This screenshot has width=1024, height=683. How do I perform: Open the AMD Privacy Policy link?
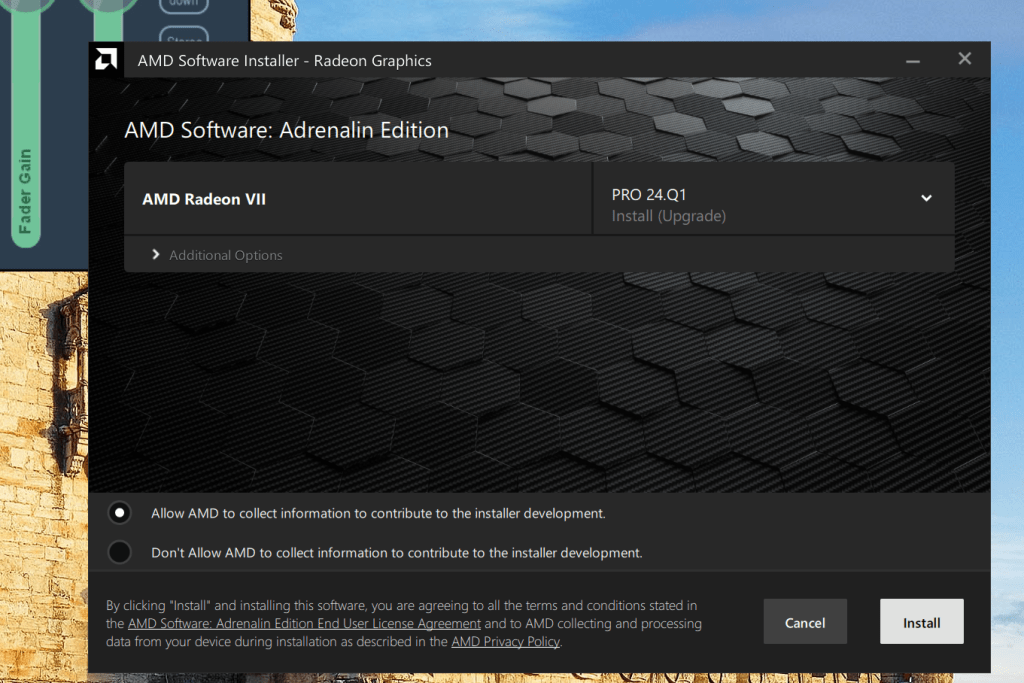point(505,642)
